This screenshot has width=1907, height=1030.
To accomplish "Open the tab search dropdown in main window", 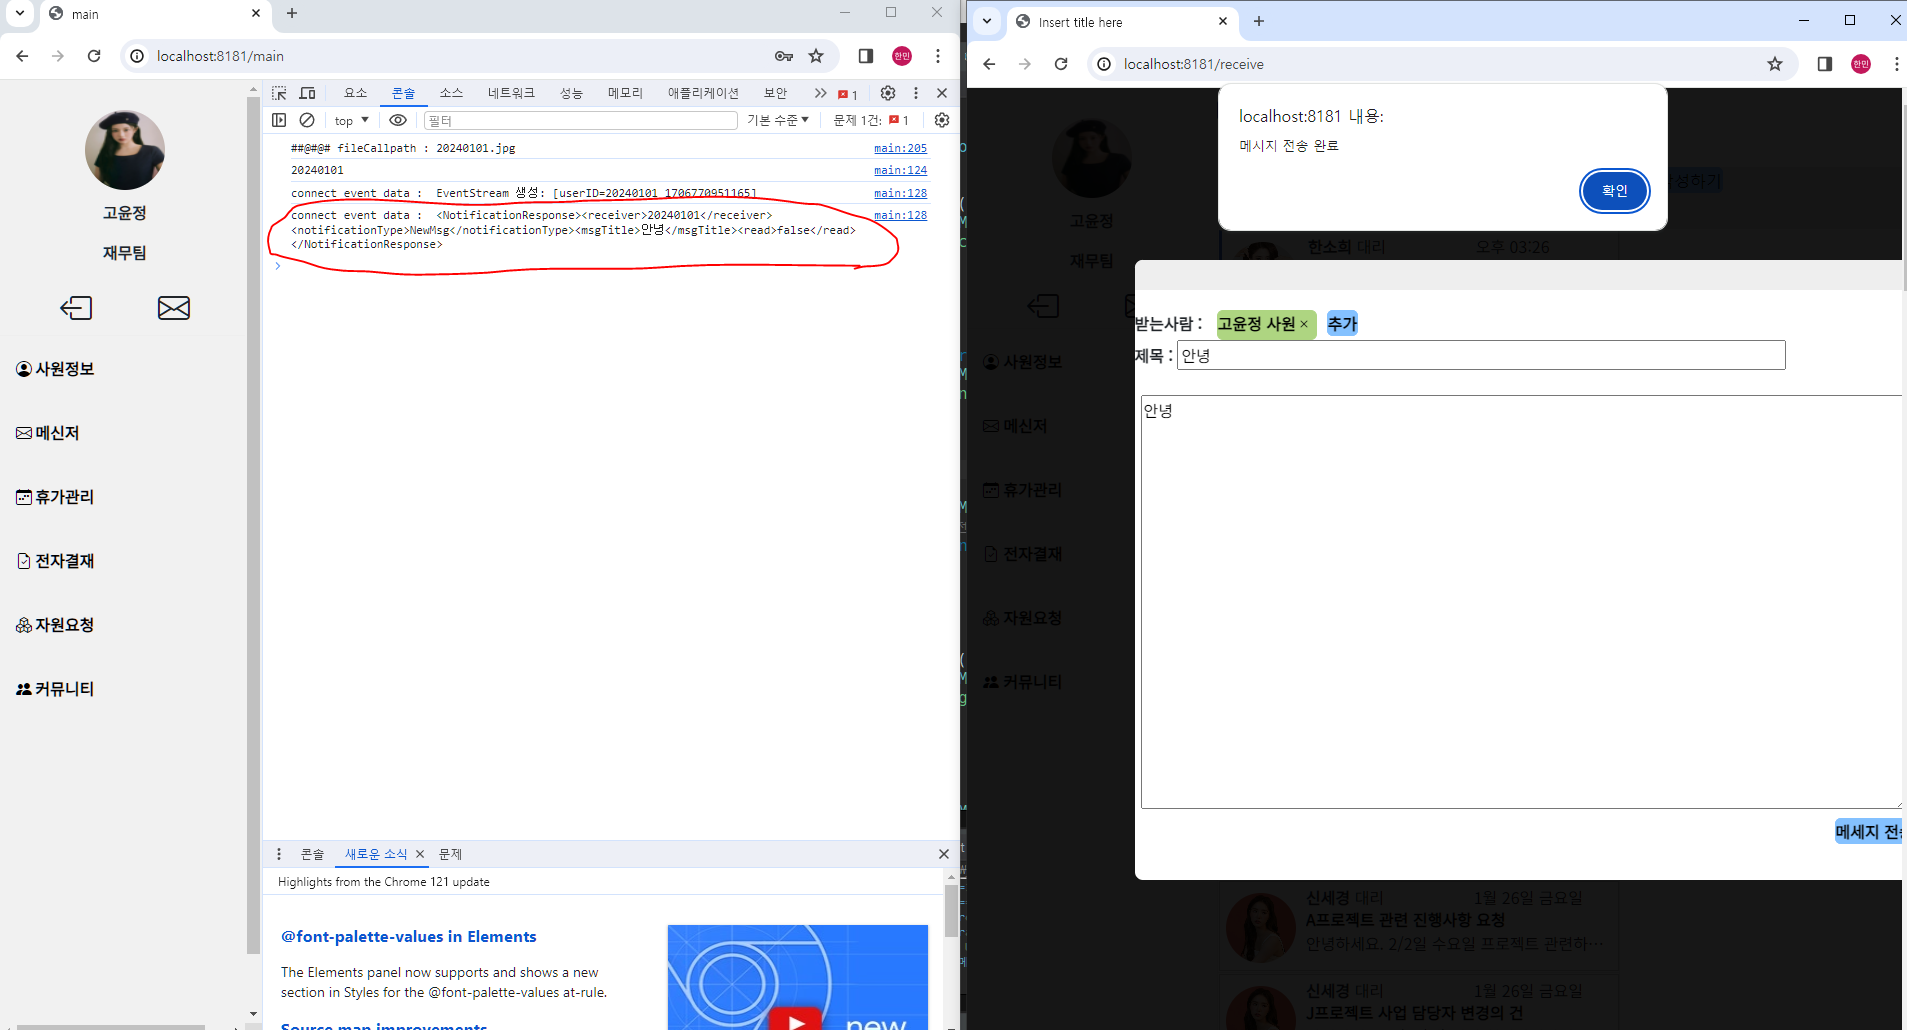I will (x=19, y=13).
